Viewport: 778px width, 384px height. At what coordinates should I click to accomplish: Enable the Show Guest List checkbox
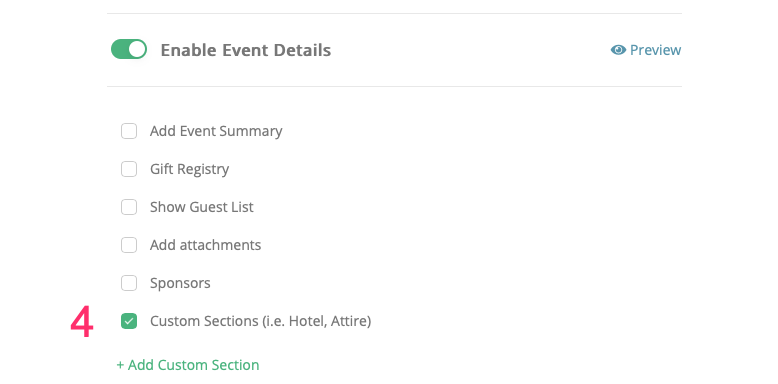tap(129, 207)
